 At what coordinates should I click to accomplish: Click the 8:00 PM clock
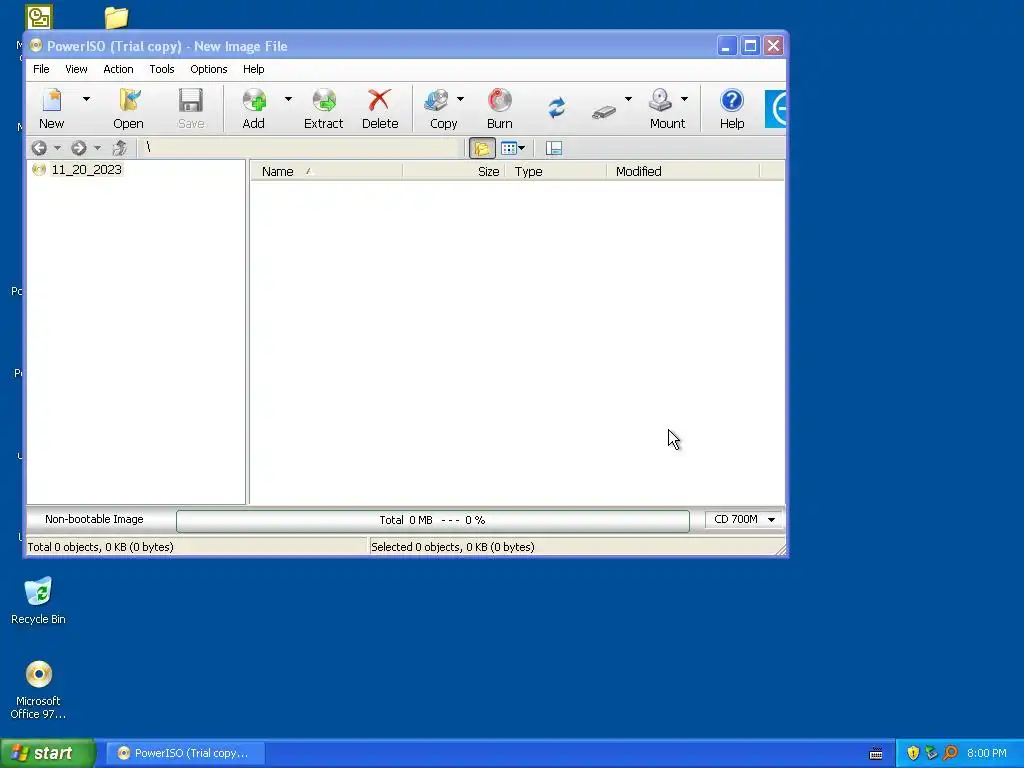tap(987, 753)
